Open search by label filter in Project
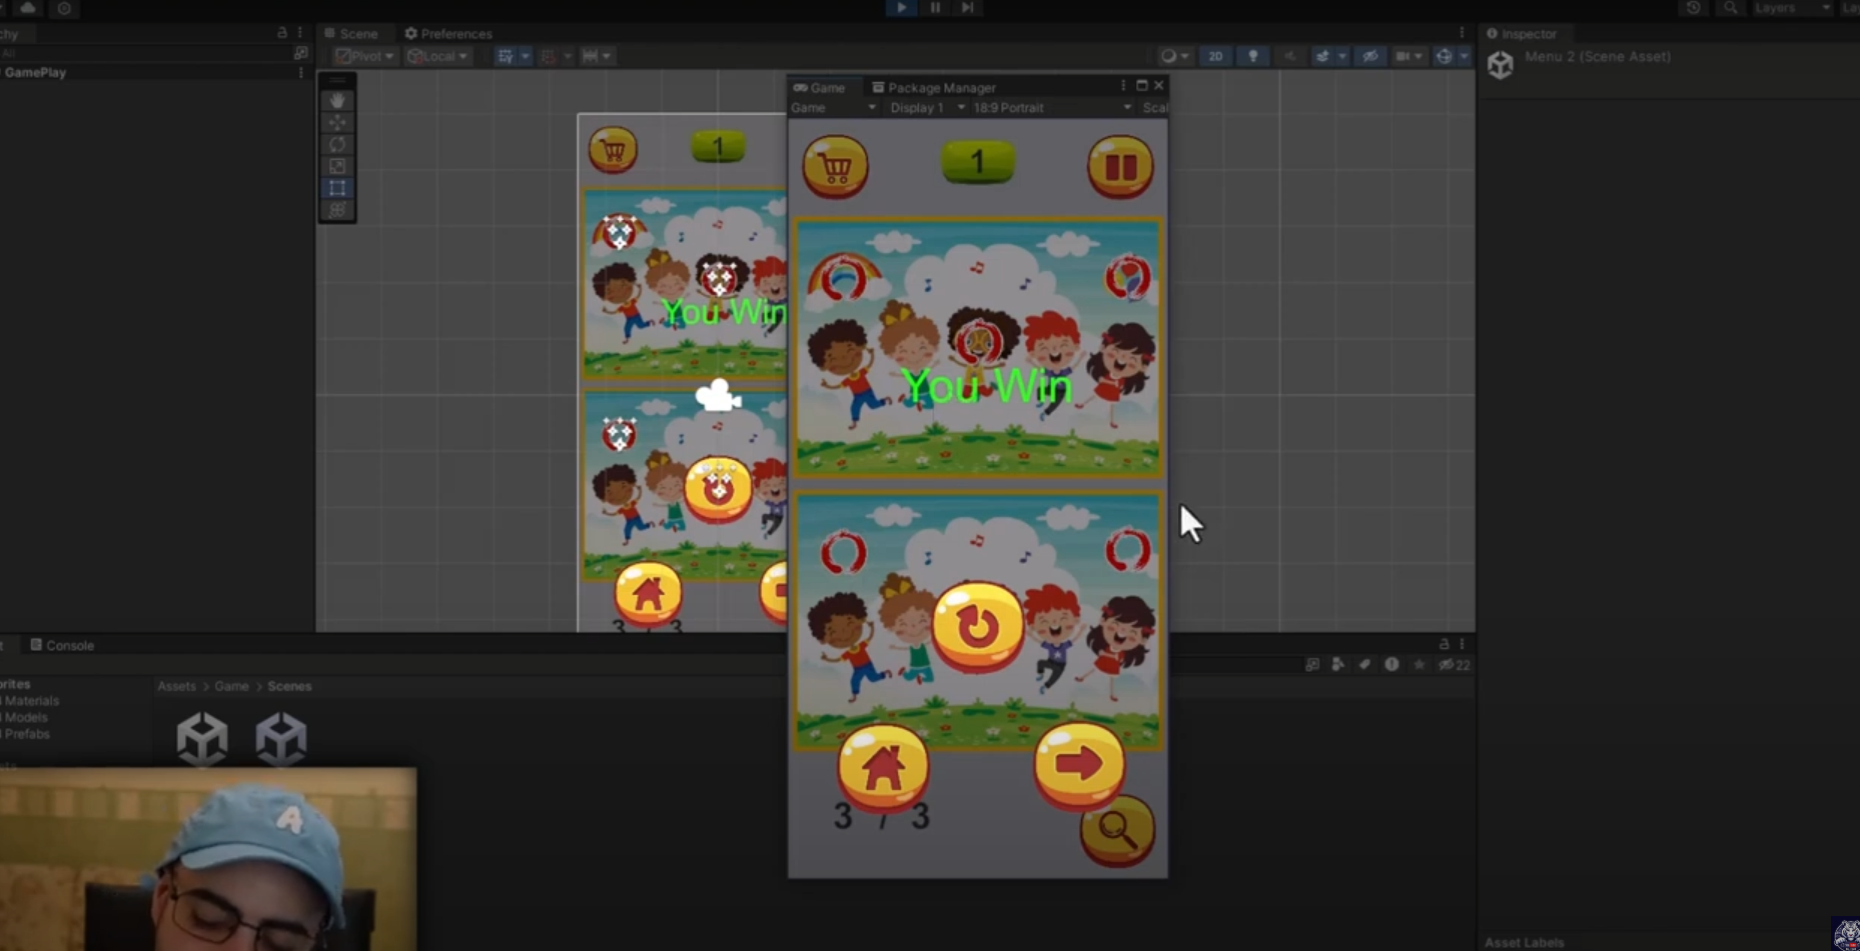The image size is (1860, 951). point(1364,664)
